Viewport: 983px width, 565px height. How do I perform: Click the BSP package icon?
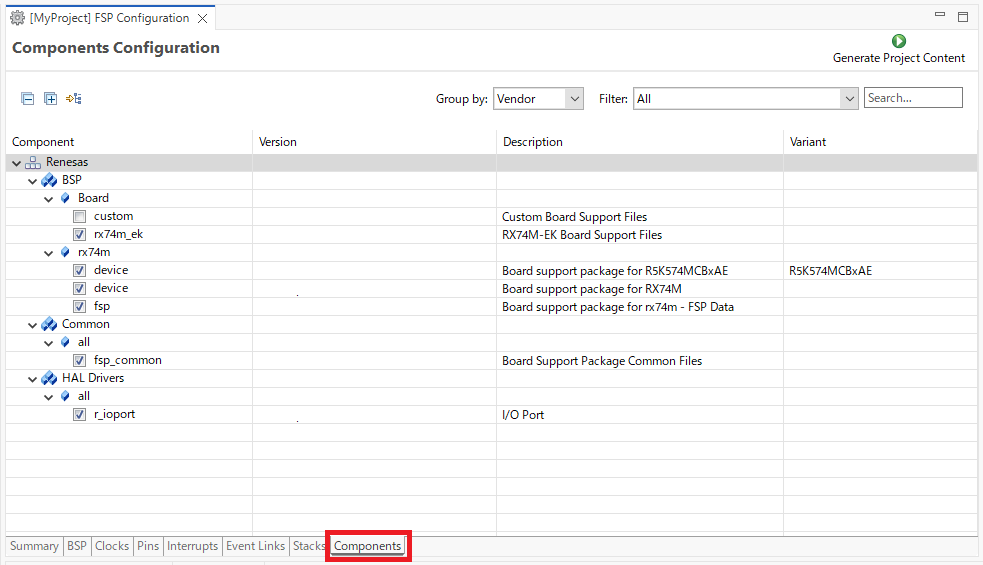pyautogui.click(x=49, y=181)
